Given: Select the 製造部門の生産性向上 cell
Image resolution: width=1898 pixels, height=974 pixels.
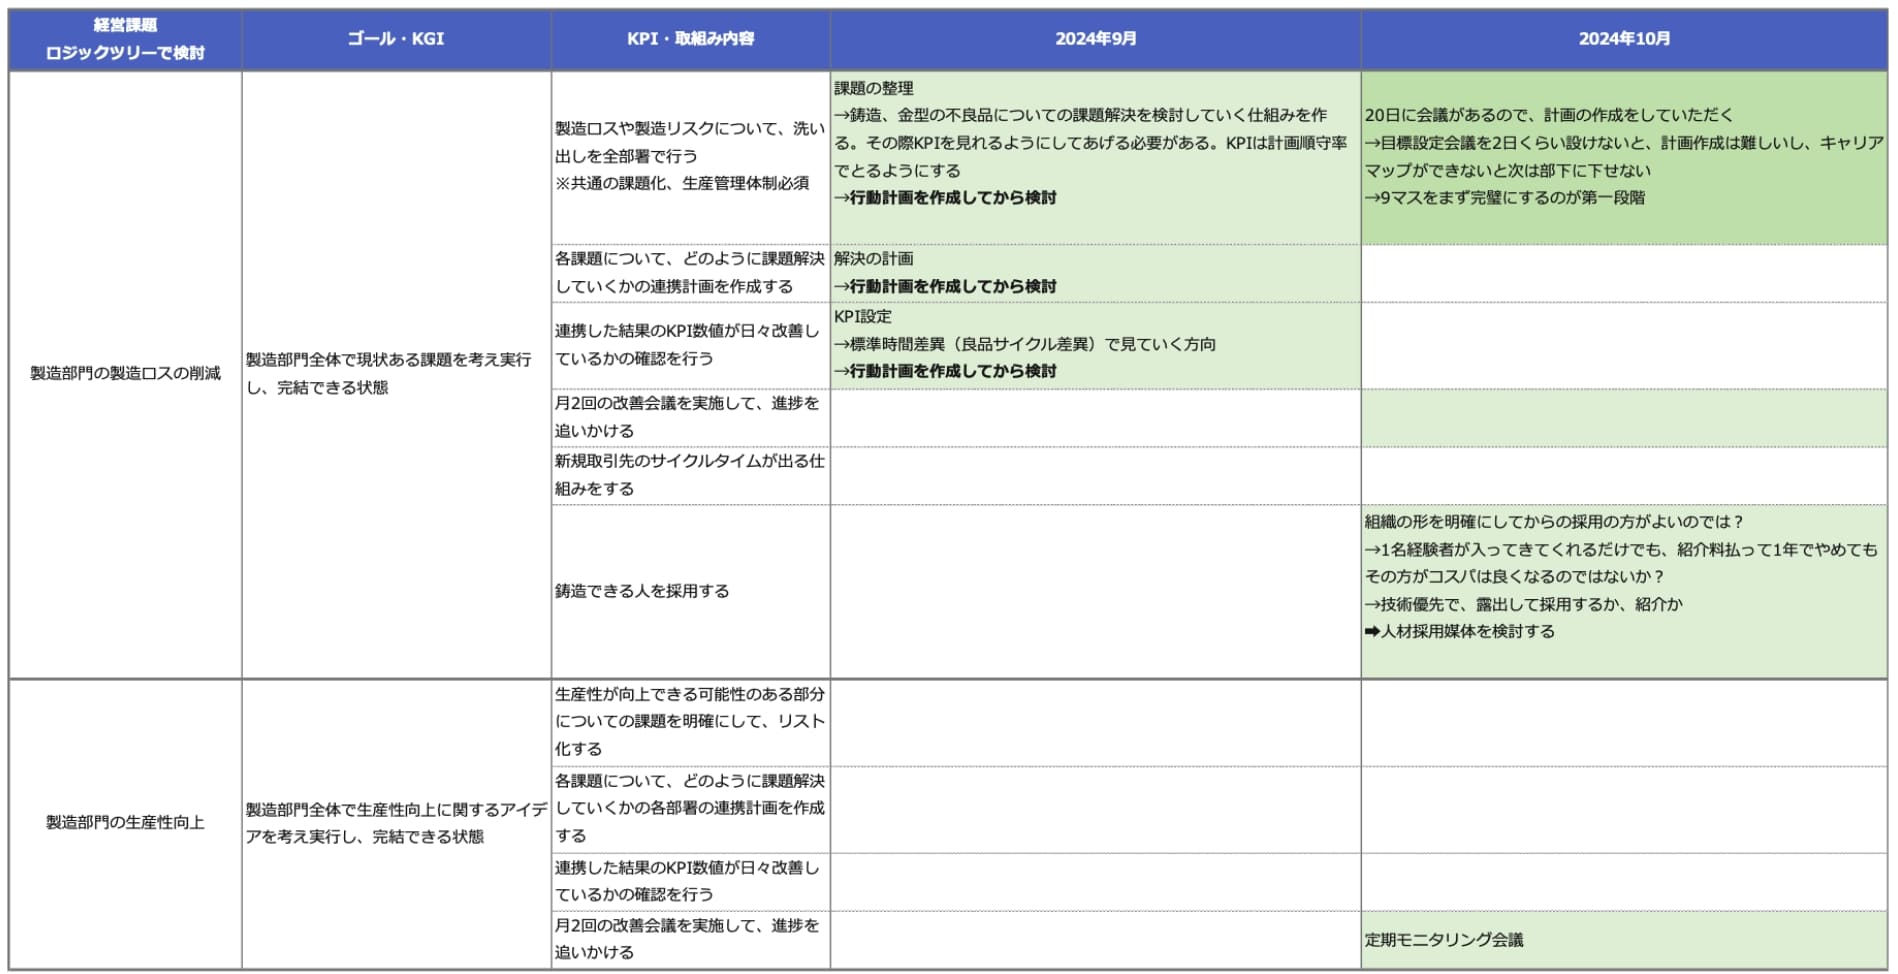Looking at the screenshot, I should click(x=125, y=823).
